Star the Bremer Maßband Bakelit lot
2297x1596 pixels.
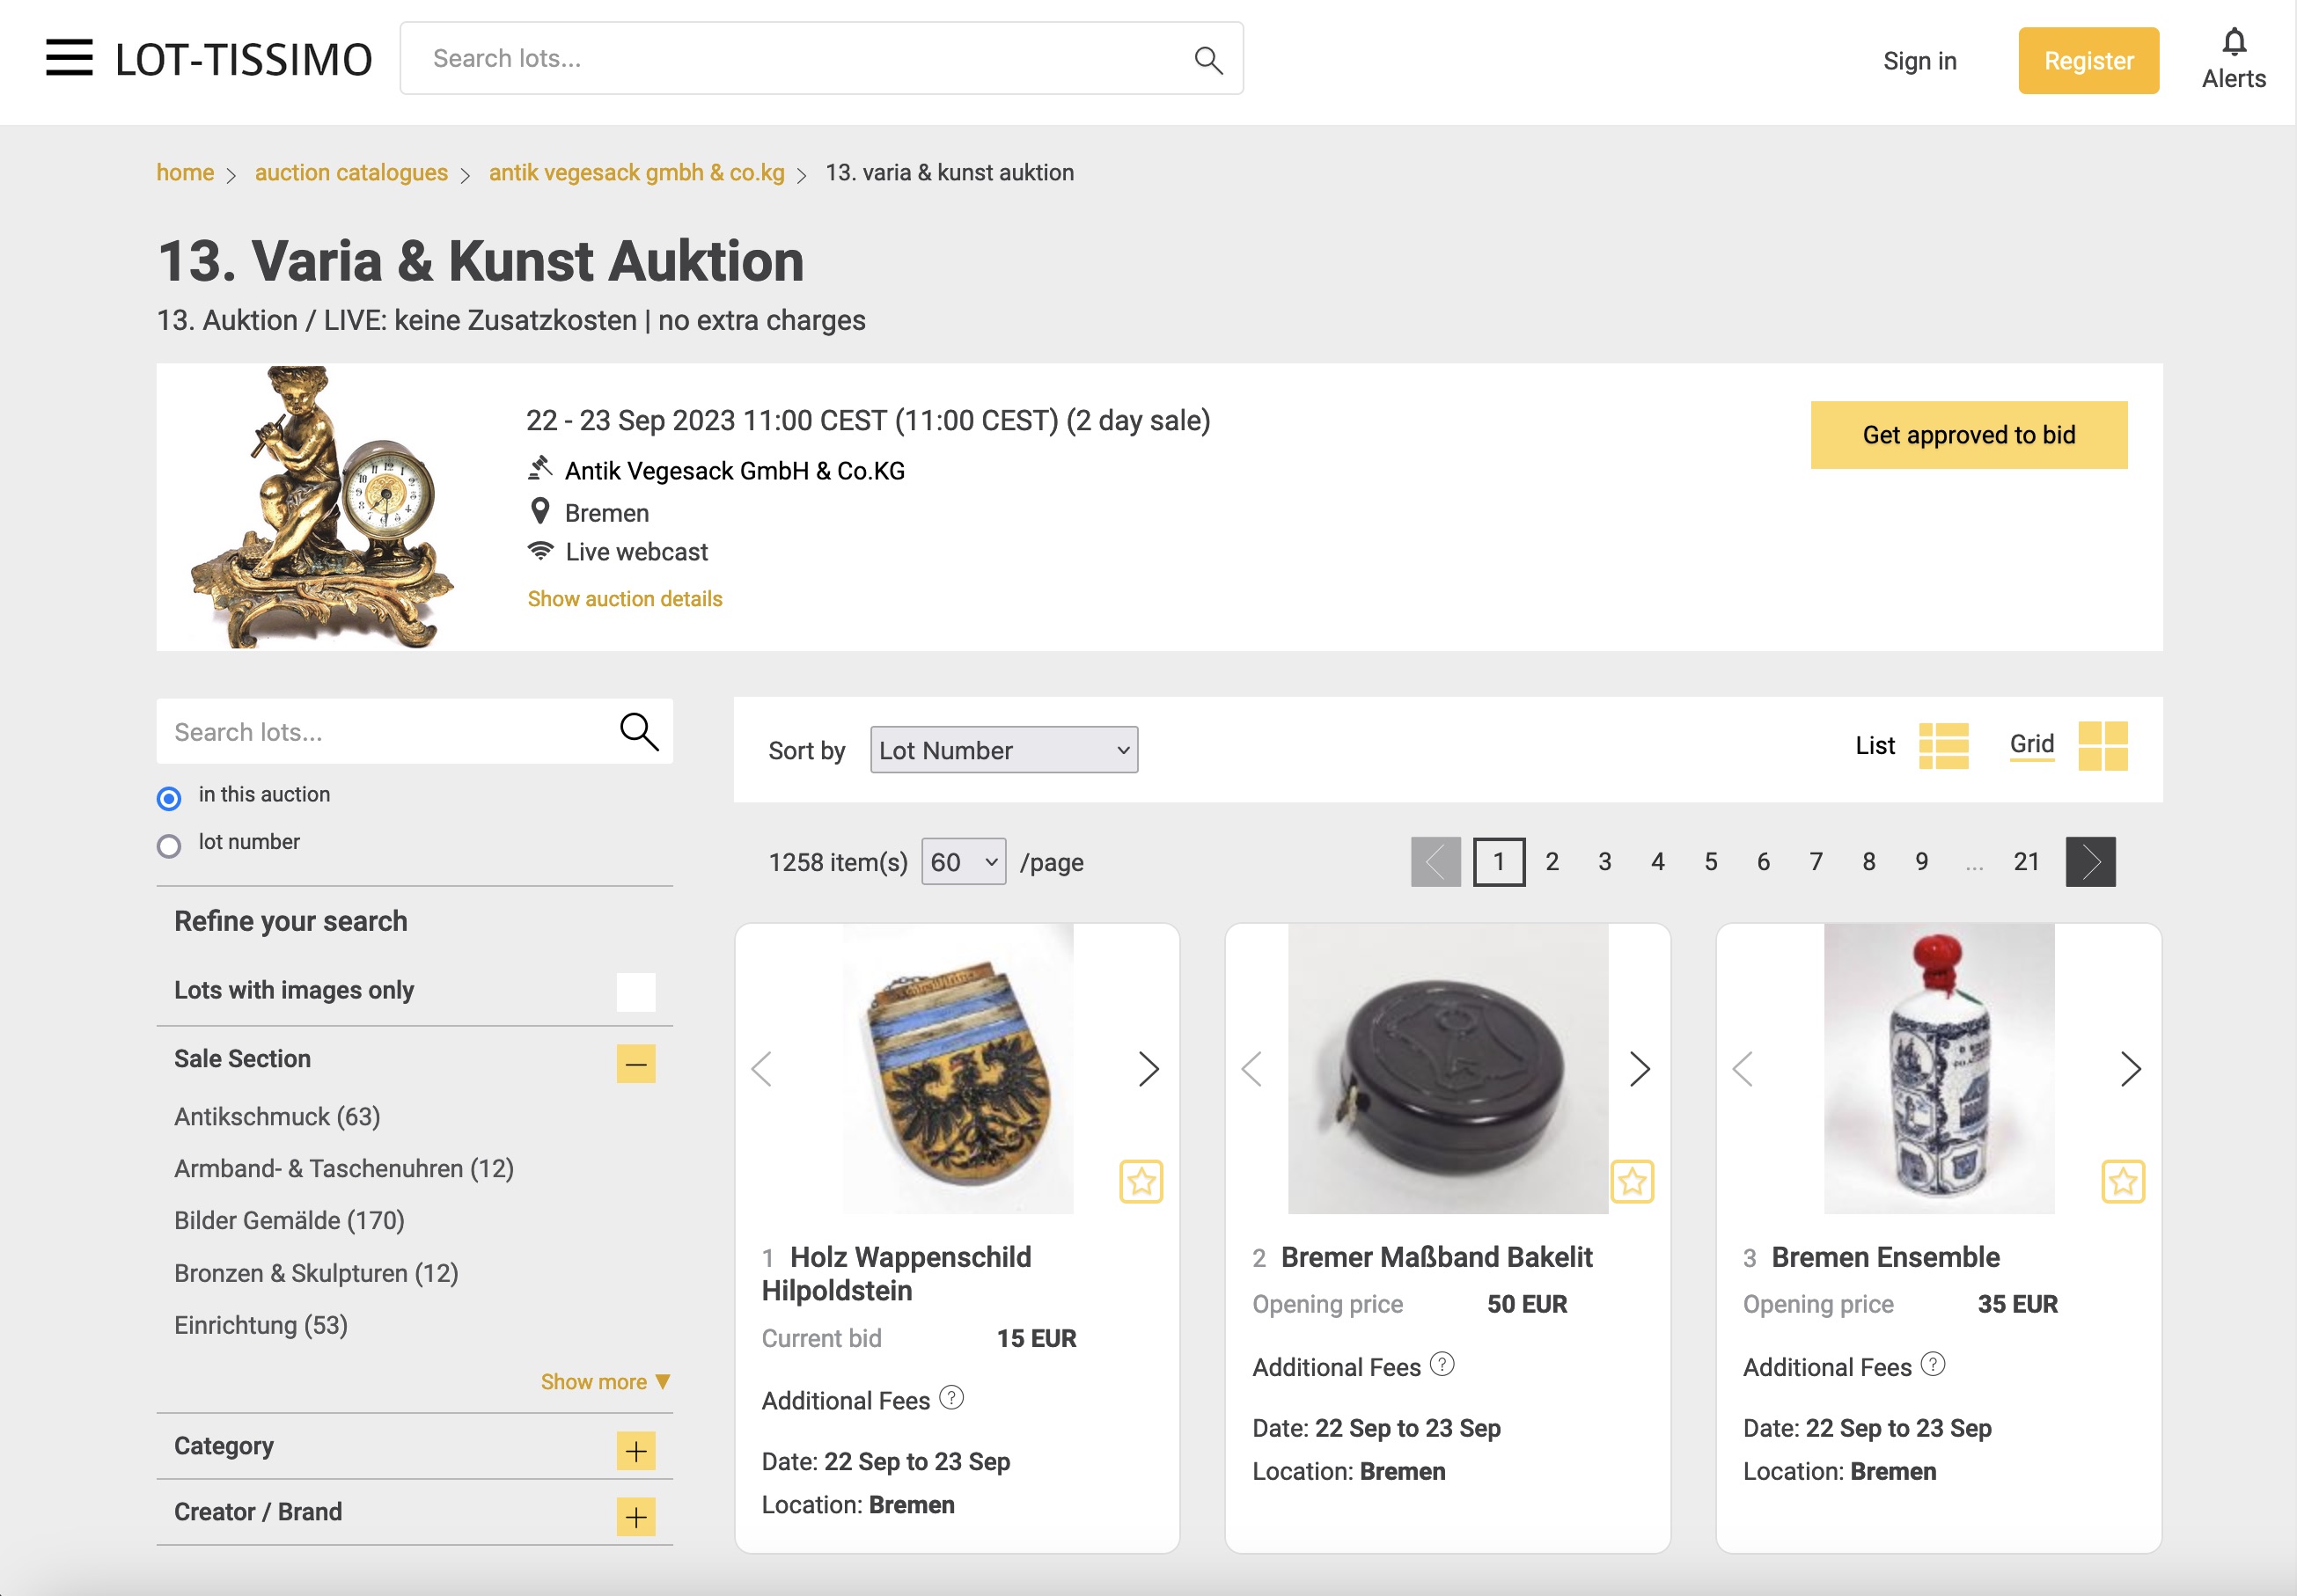tap(1632, 1181)
